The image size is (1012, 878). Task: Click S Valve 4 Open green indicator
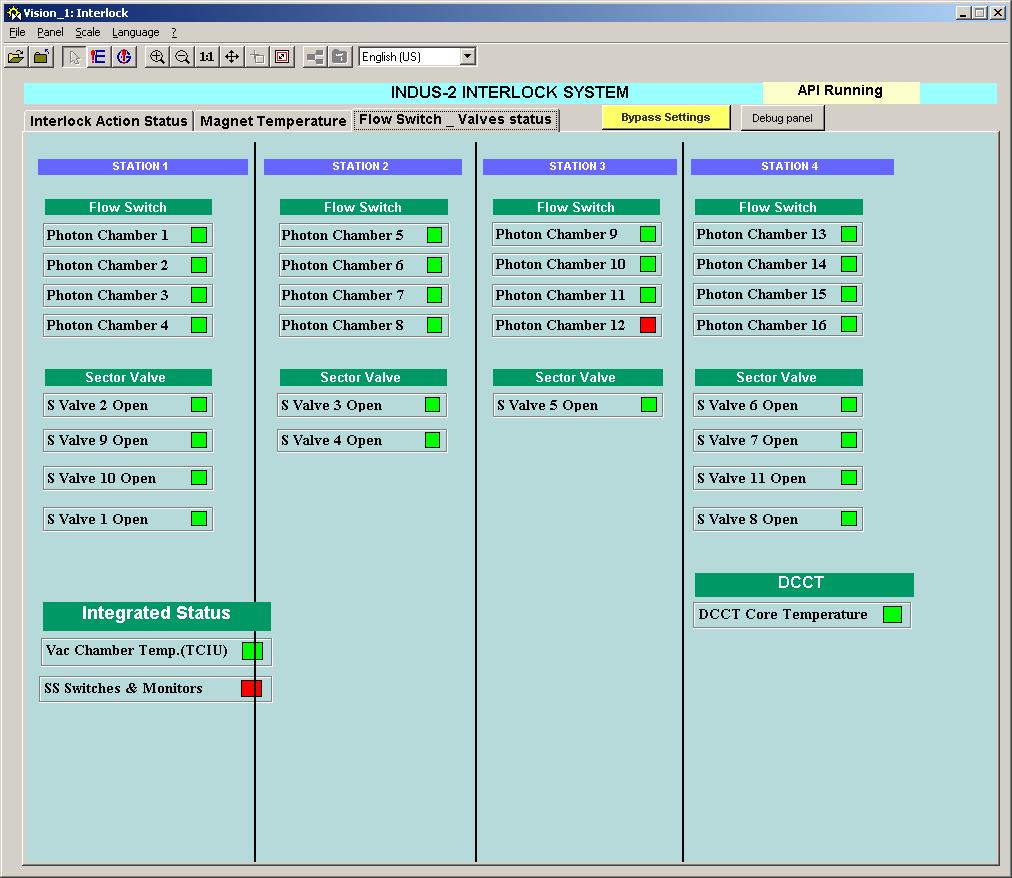pos(432,440)
